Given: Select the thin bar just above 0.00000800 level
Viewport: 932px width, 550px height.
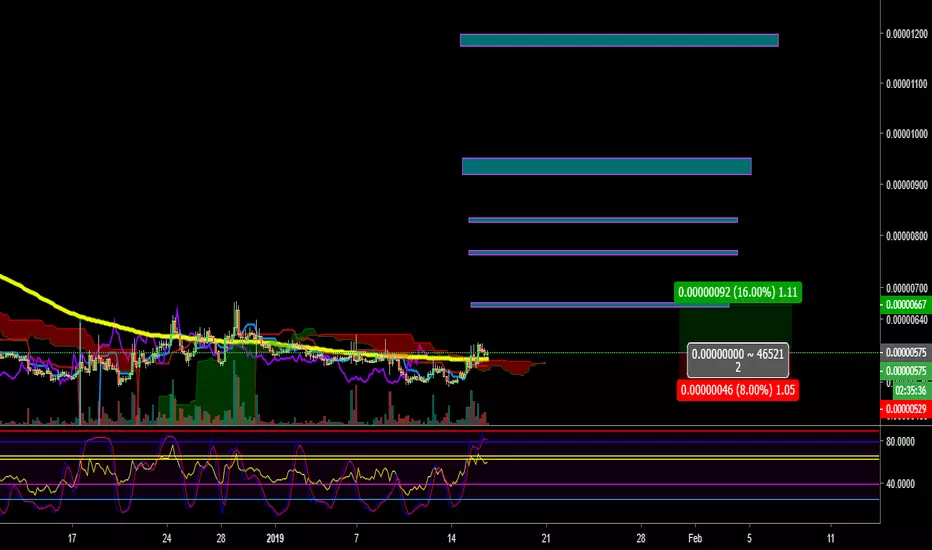Looking at the screenshot, I should tap(603, 220).
